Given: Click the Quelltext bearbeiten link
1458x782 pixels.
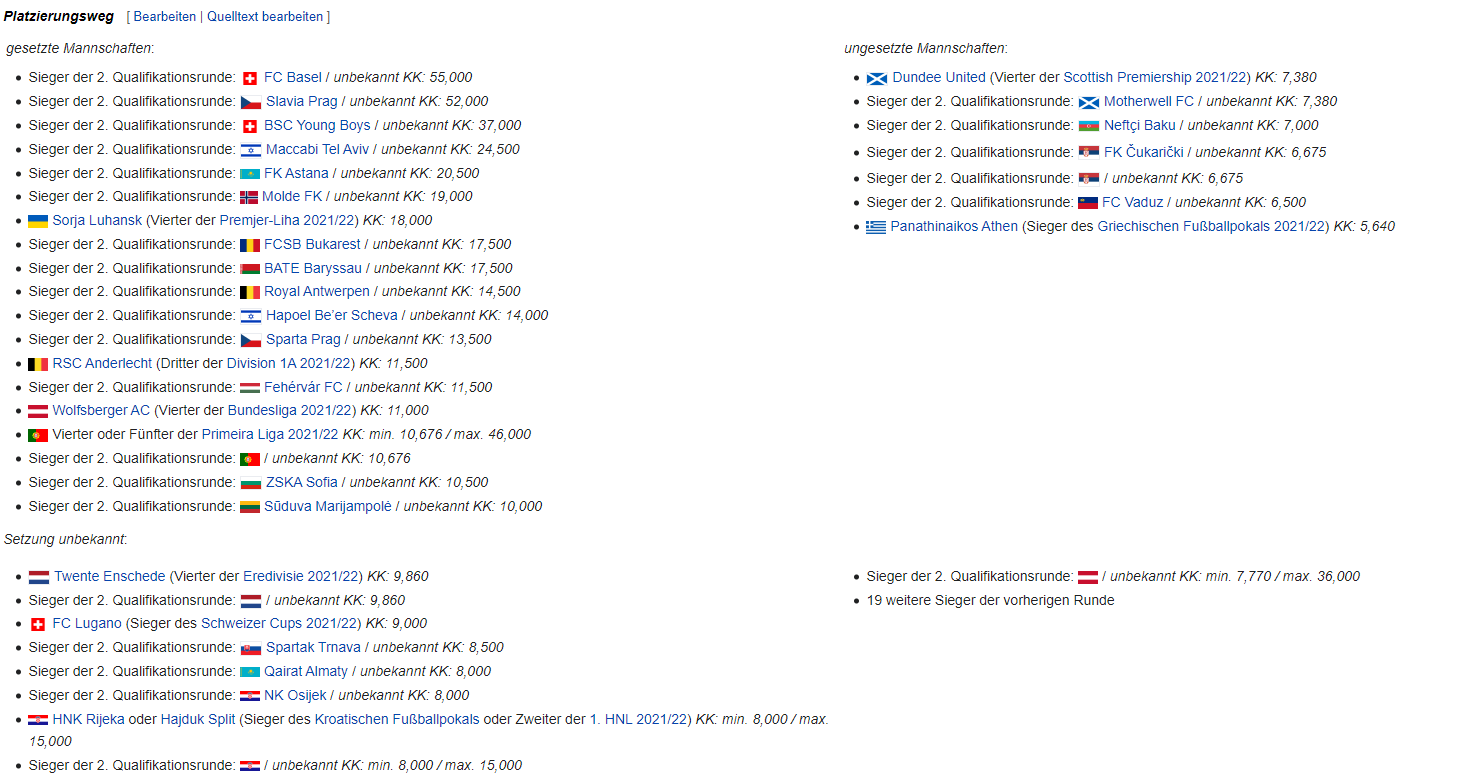Looking at the screenshot, I should [x=265, y=17].
